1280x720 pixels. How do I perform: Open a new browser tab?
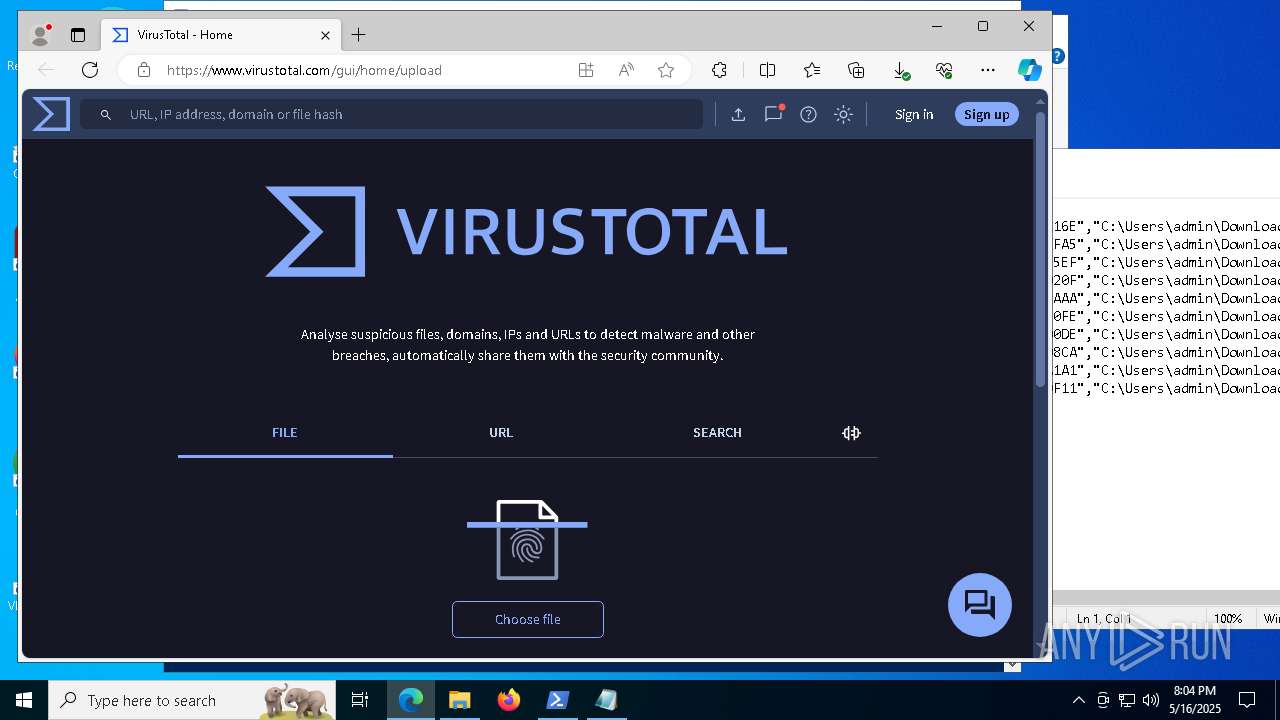coord(358,35)
